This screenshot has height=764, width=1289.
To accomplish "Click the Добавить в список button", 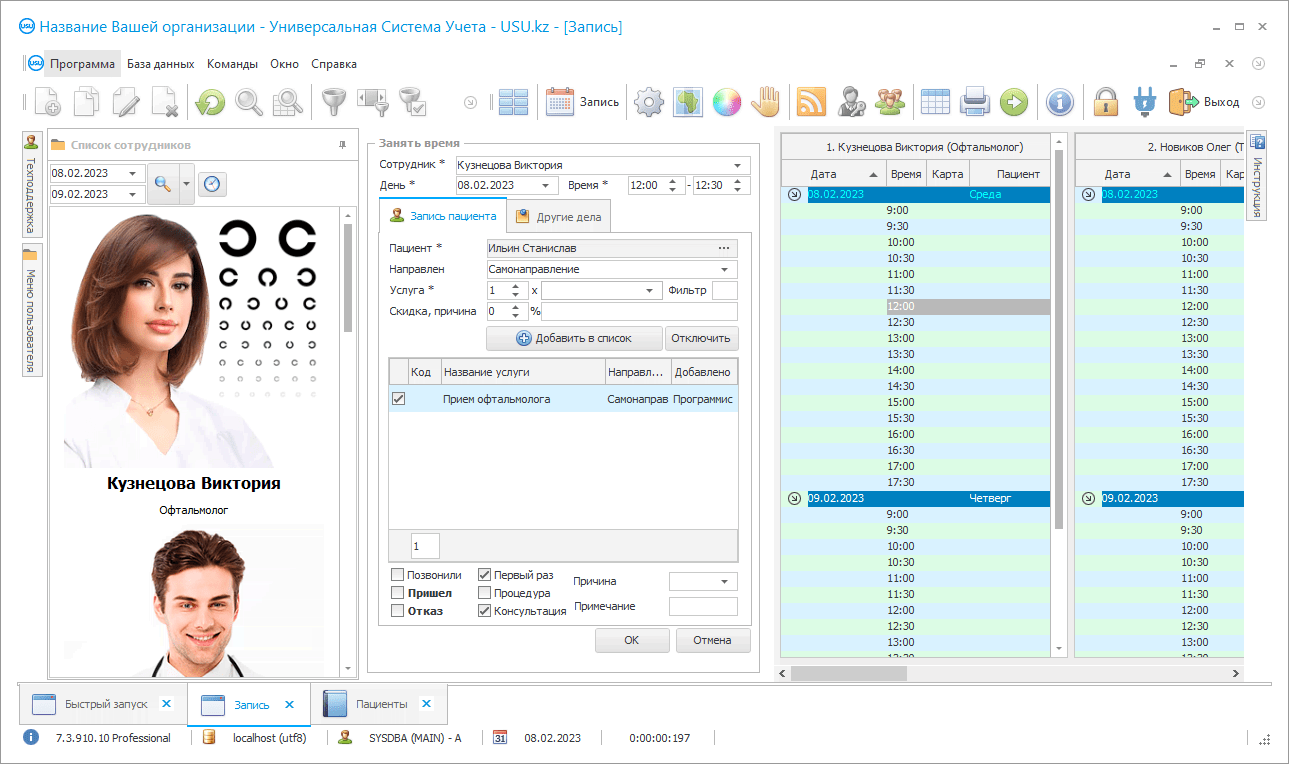I will (x=574, y=338).
